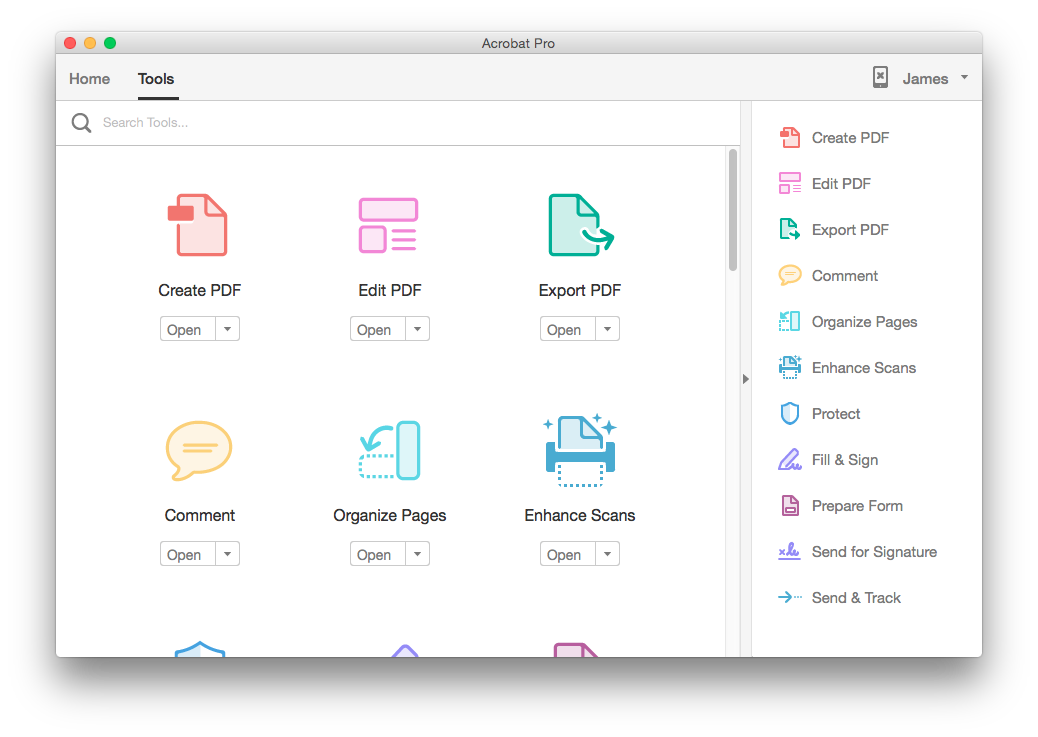This screenshot has height=737, width=1038.
Task: Click the Prepare Form label in sidebar
Action: click(857, 506)
